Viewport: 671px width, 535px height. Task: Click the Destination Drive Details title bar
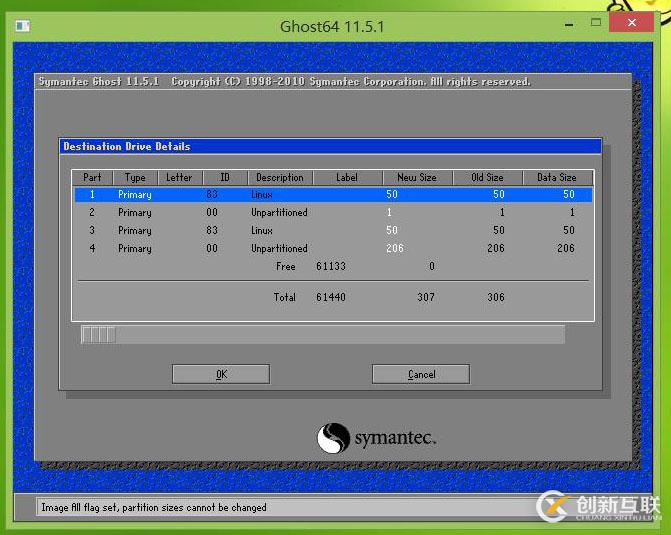click(330, 146)
